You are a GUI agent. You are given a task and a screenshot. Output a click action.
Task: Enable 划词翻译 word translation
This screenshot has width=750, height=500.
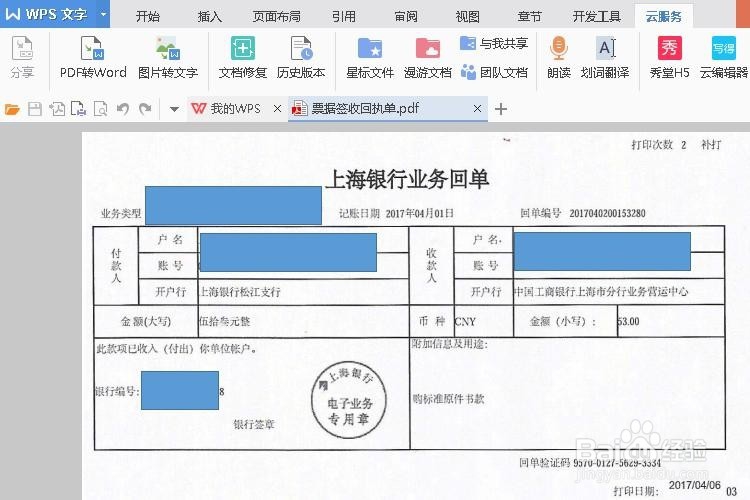pyautogui.click(x=605, y=56)
